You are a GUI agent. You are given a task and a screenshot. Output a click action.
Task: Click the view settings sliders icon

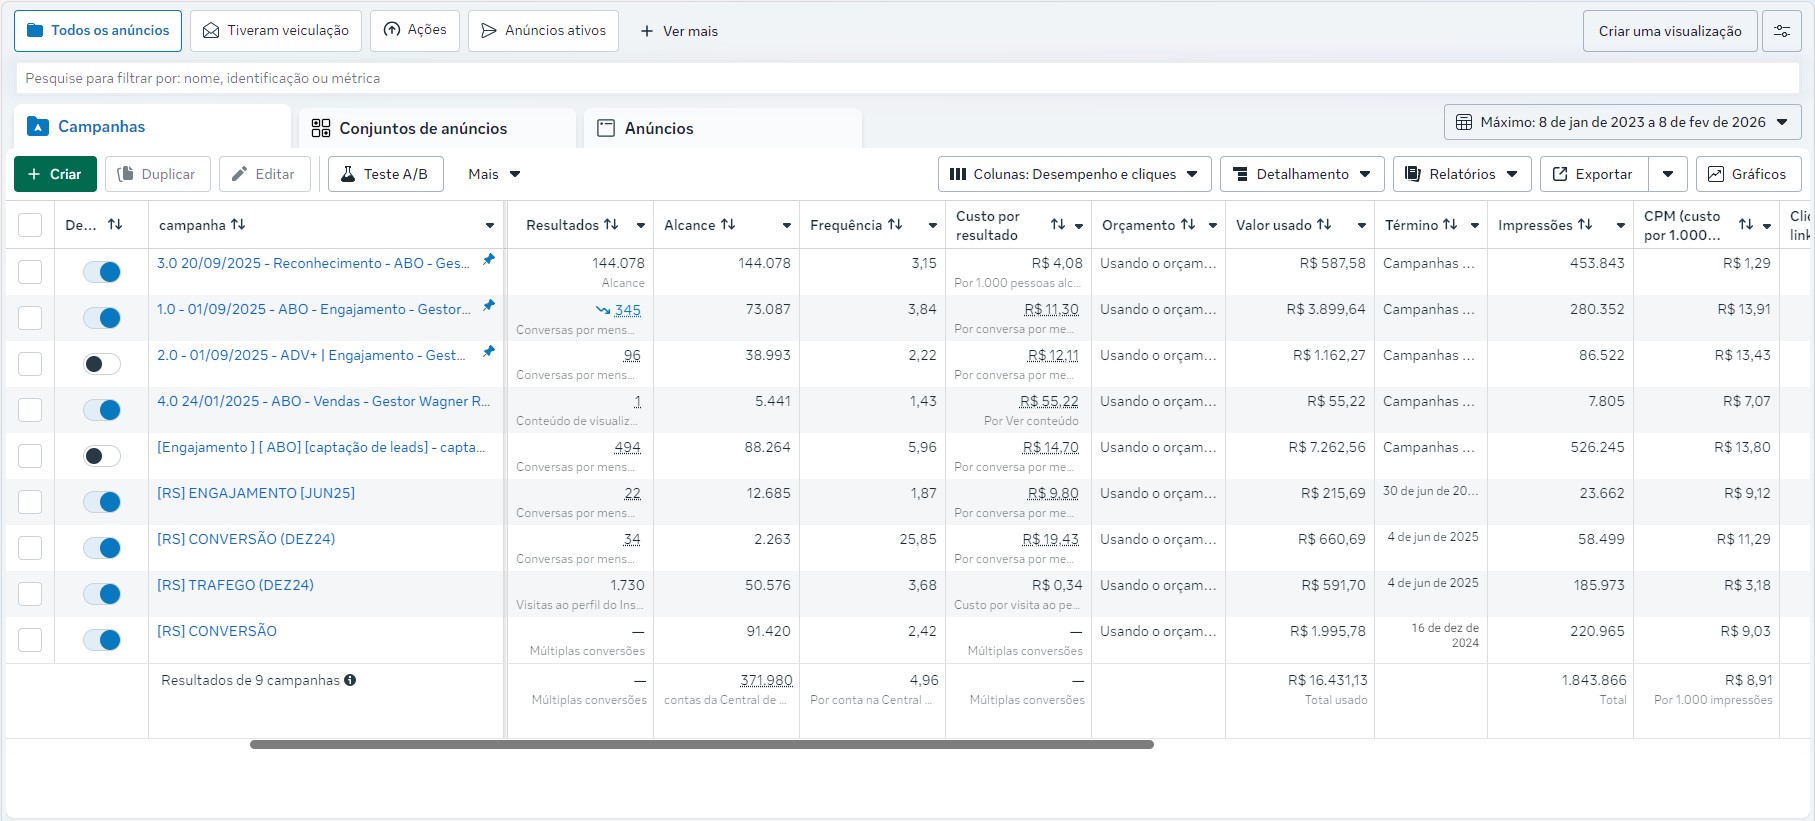coord(1781,31)
